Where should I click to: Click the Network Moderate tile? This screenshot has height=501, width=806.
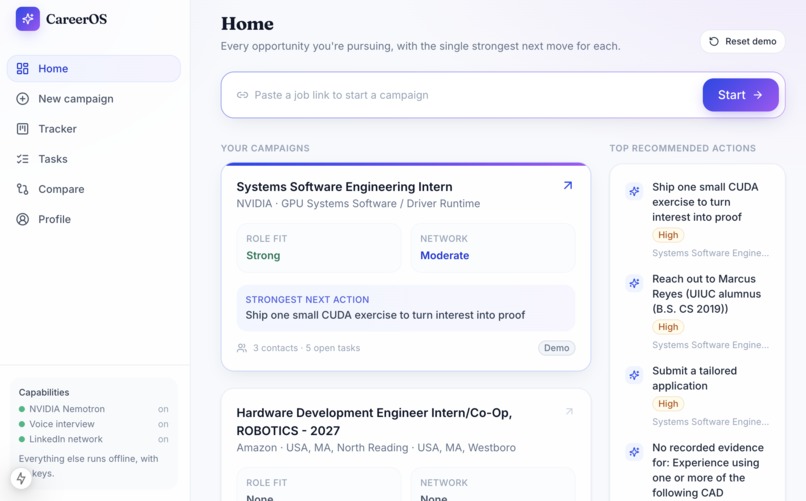coord(493,248)
